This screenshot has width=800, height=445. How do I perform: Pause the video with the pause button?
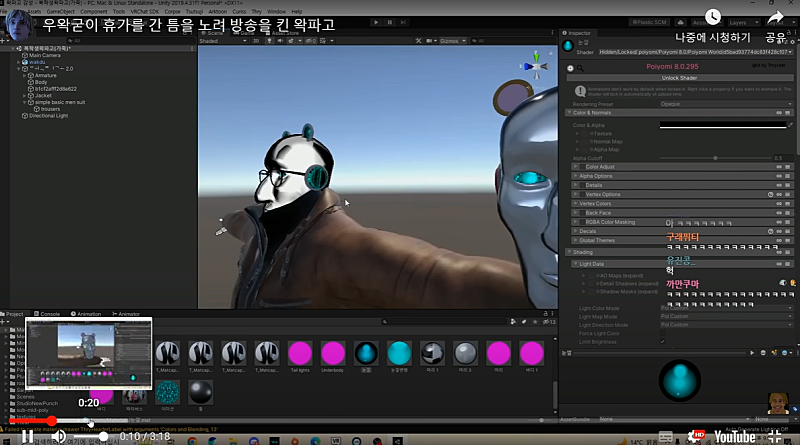point(27,436)
